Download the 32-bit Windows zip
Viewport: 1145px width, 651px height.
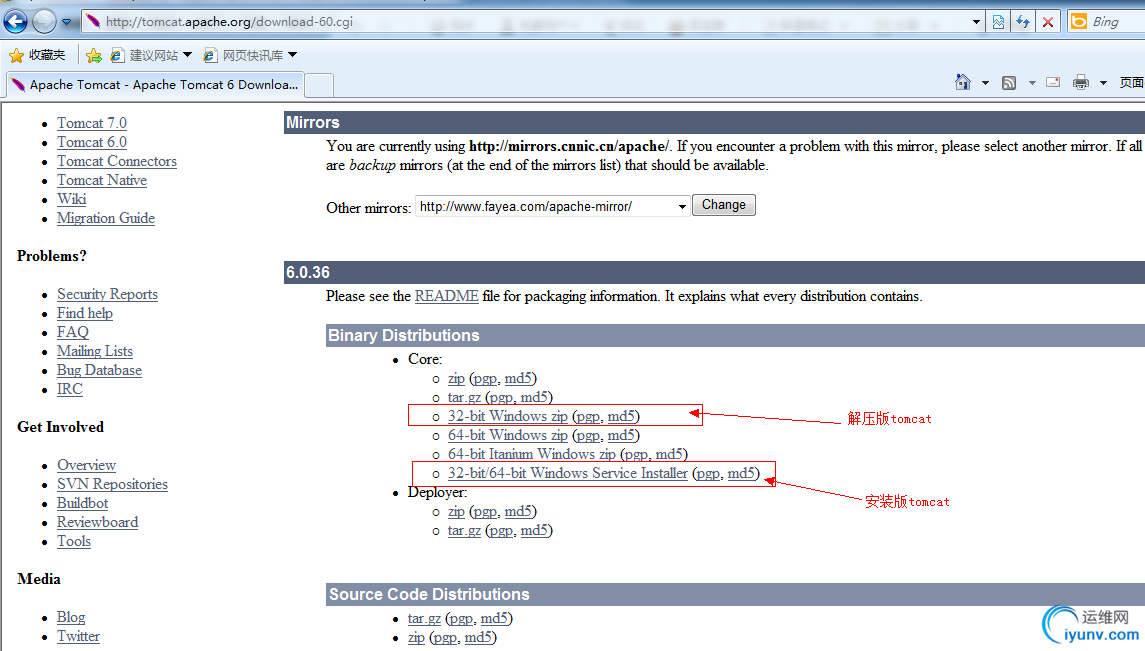(x=508, y=417)
